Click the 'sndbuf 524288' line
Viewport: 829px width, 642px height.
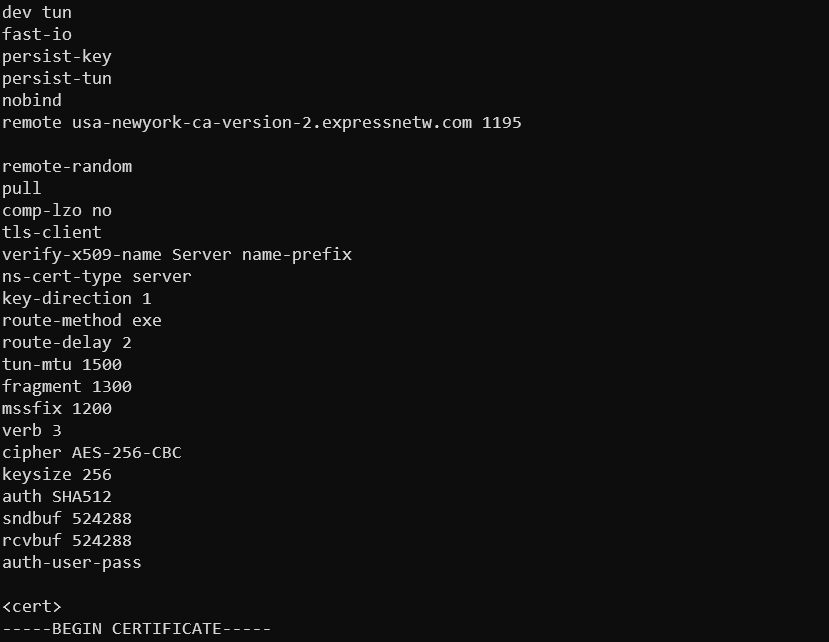click(x=67, y=519)
